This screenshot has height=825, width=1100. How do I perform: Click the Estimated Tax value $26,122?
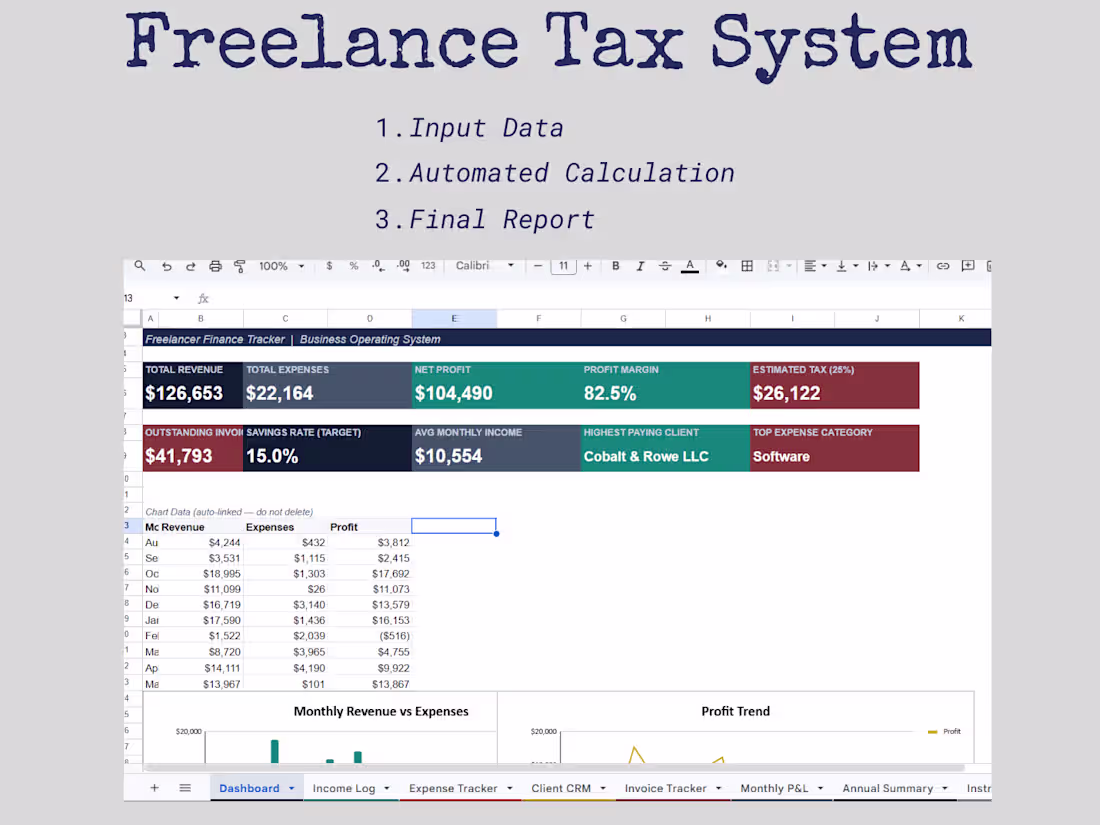pos(786,394)
